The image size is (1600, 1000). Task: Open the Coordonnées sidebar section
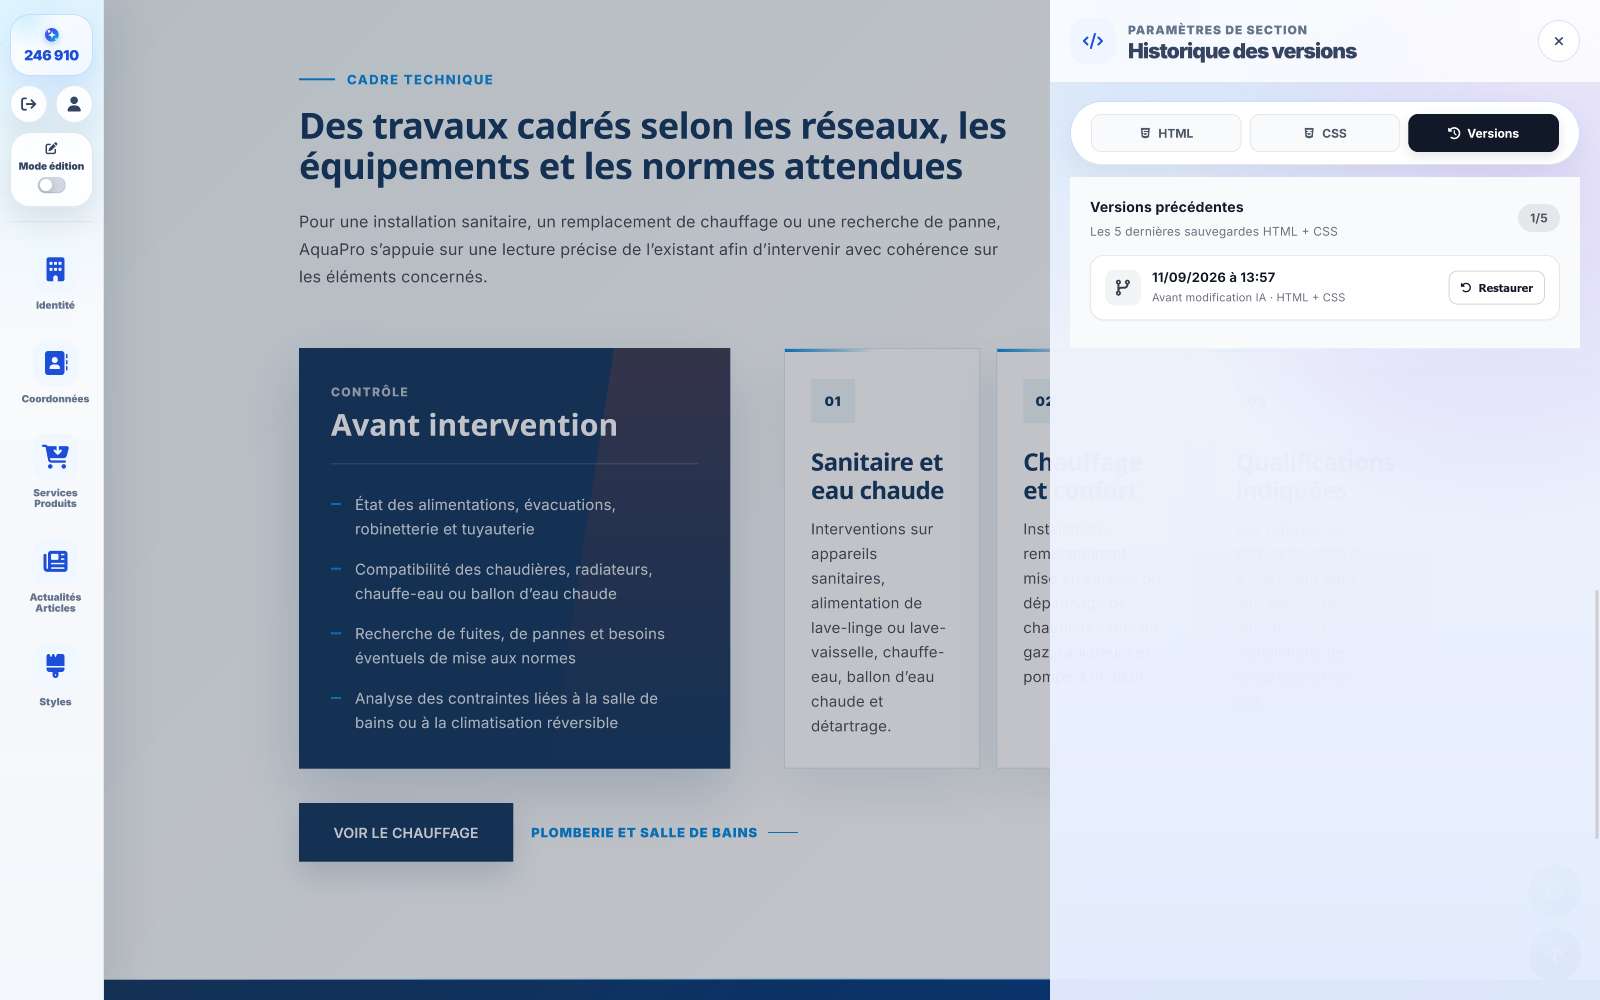55,375
